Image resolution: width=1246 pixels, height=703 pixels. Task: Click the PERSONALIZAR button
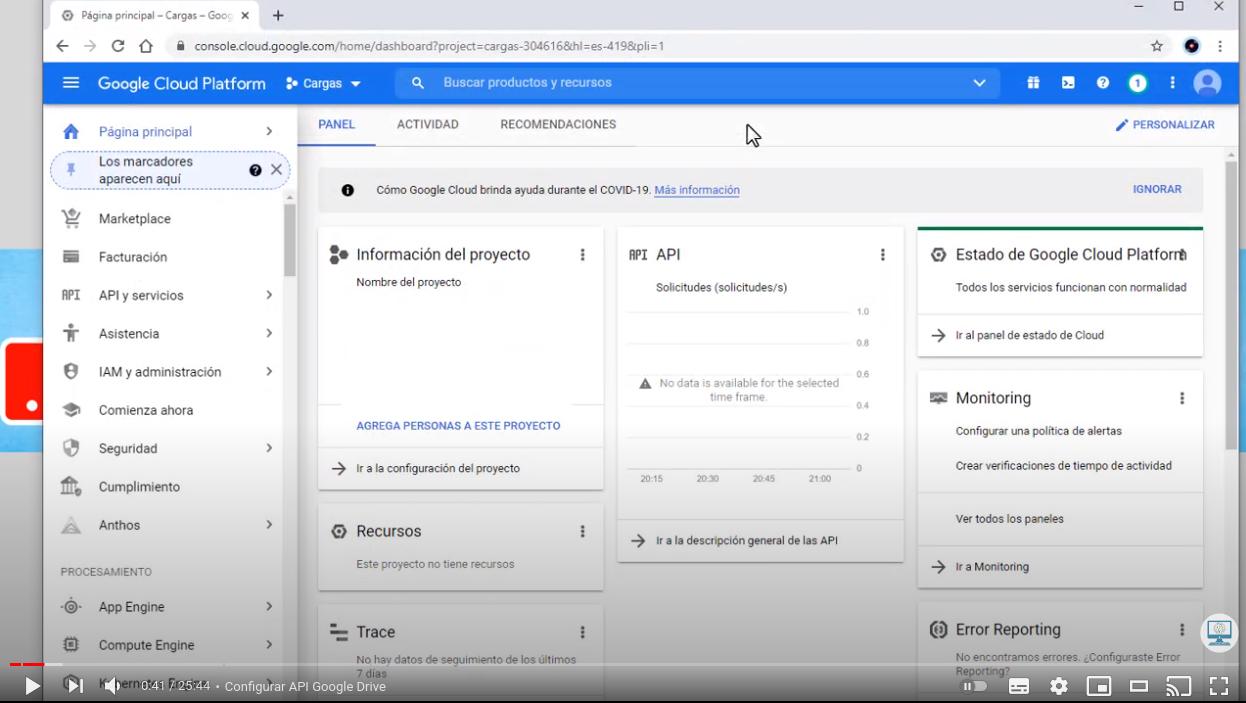tap(1165, 125)
